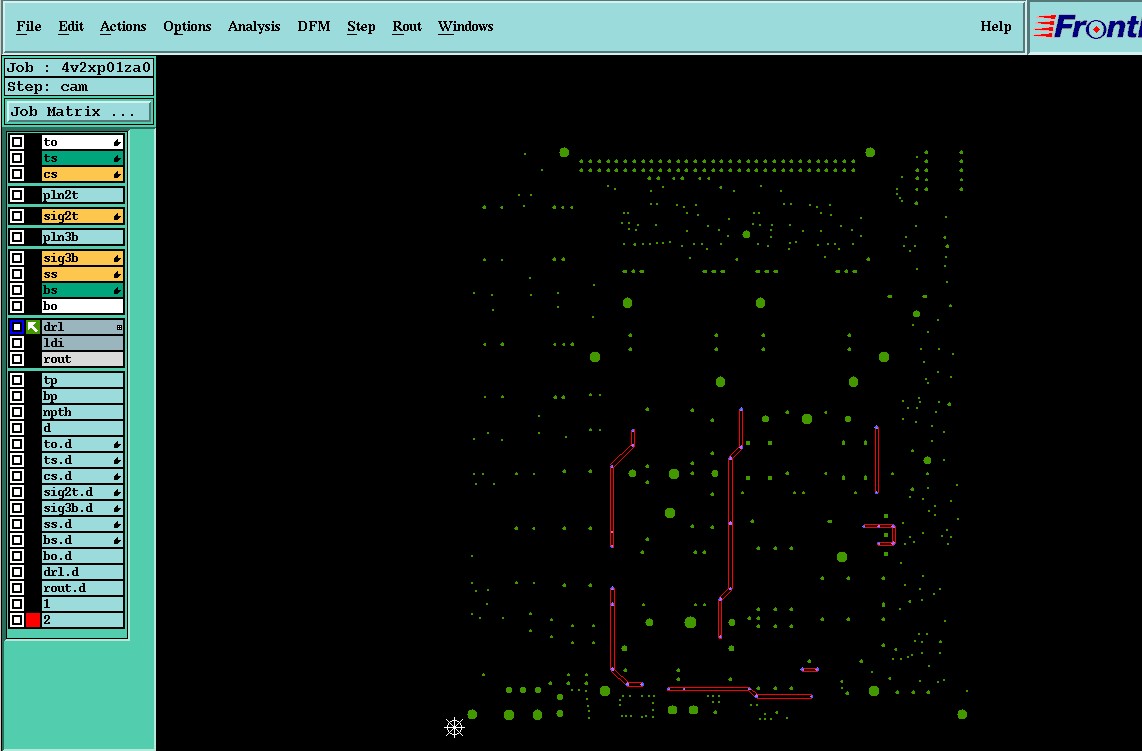
Task: Click the marker icon on the ss.d layer
Action: click(x=117, y=524)
